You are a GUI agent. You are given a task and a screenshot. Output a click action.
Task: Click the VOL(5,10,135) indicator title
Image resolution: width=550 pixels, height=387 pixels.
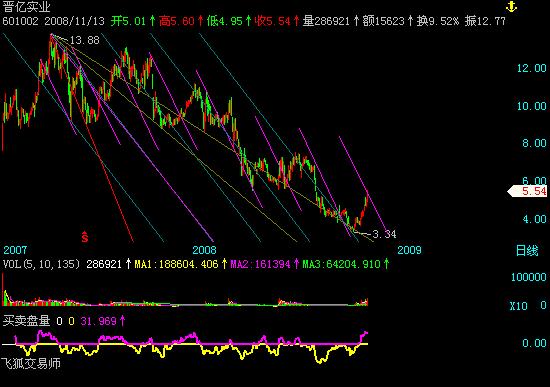[41, 264]
